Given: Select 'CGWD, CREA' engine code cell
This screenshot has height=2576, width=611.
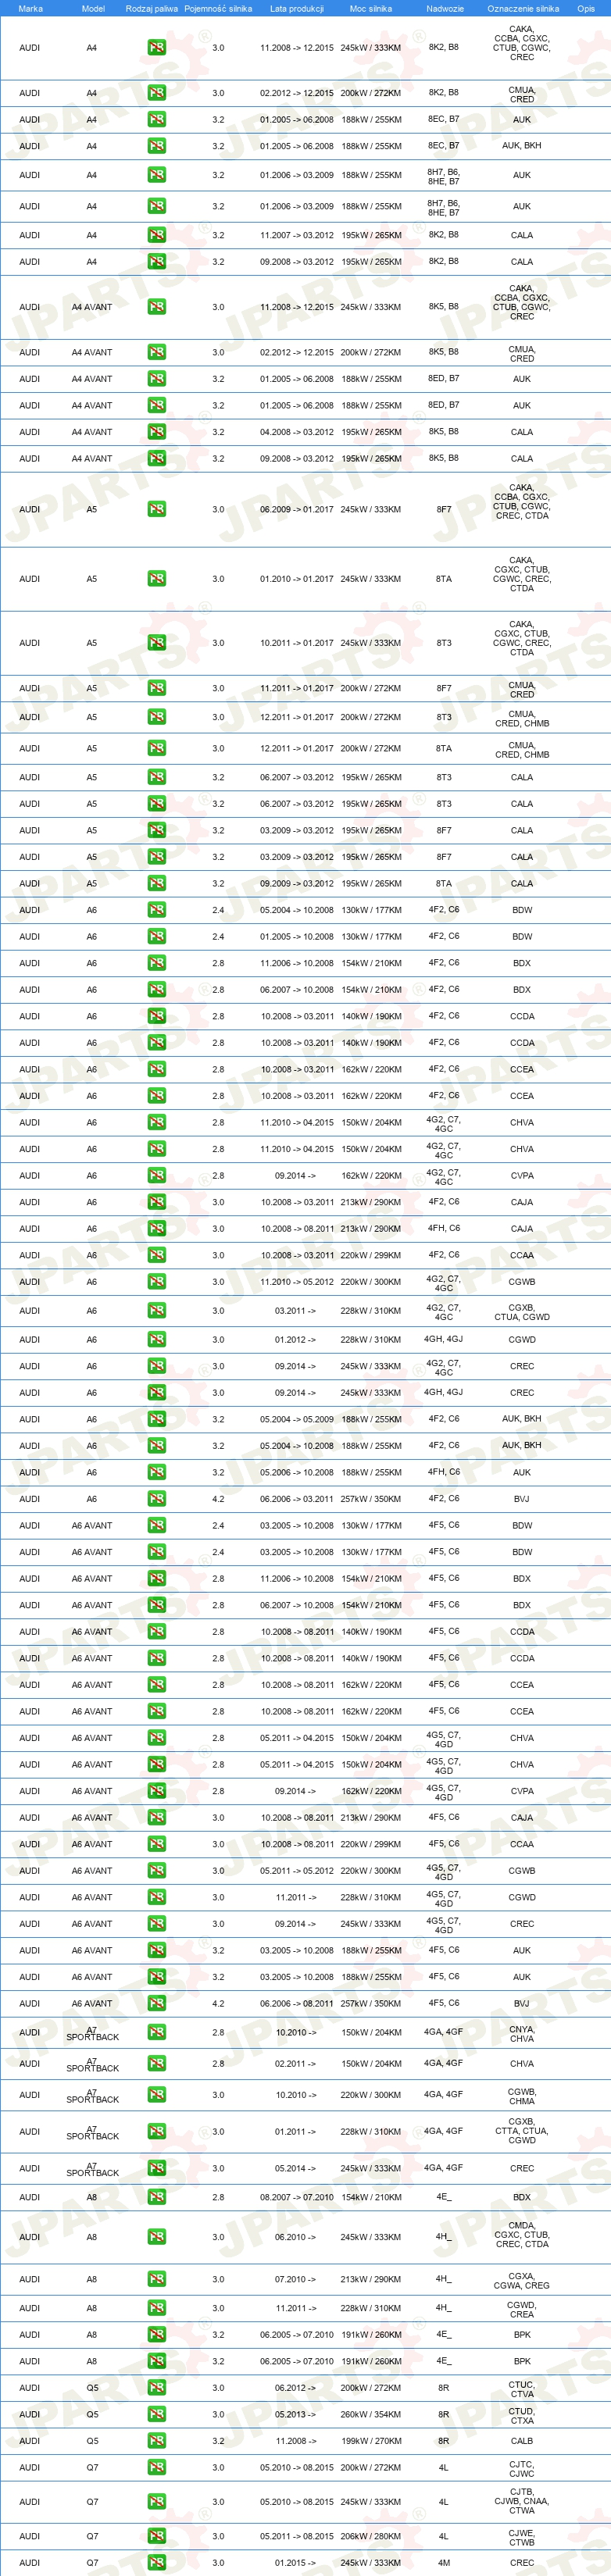Looking at the screenshot, I should point(522,2309).
